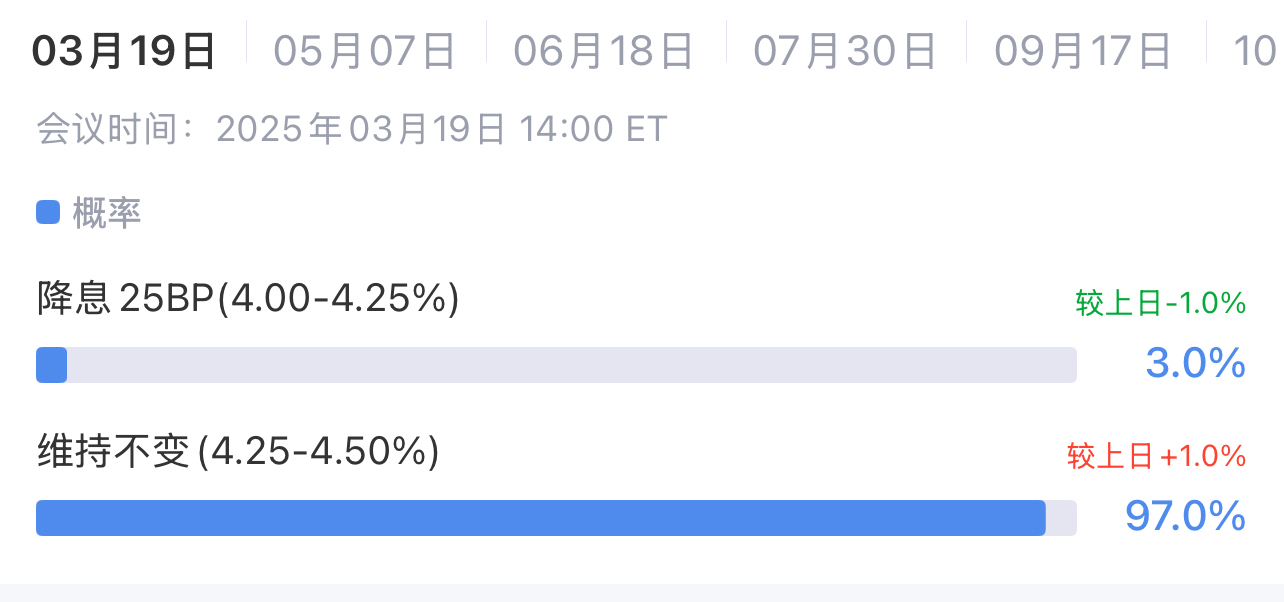Viewport: 1284px width, 602px height.
Task: Switch to the 05月07日 tab
Action: [x=365, y=51]
